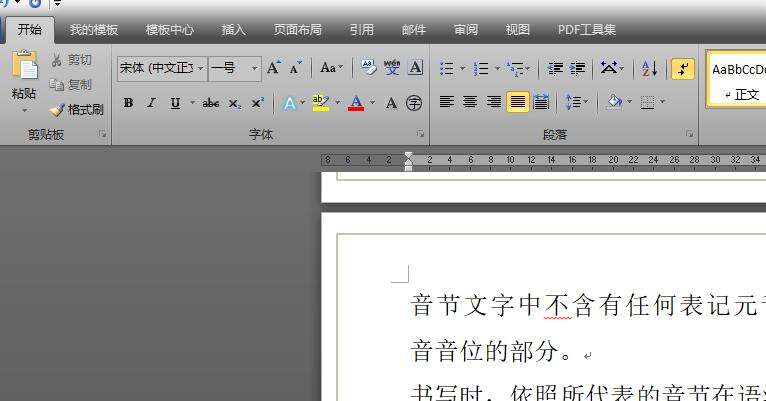Open the 引用 tab

(362, 30)
